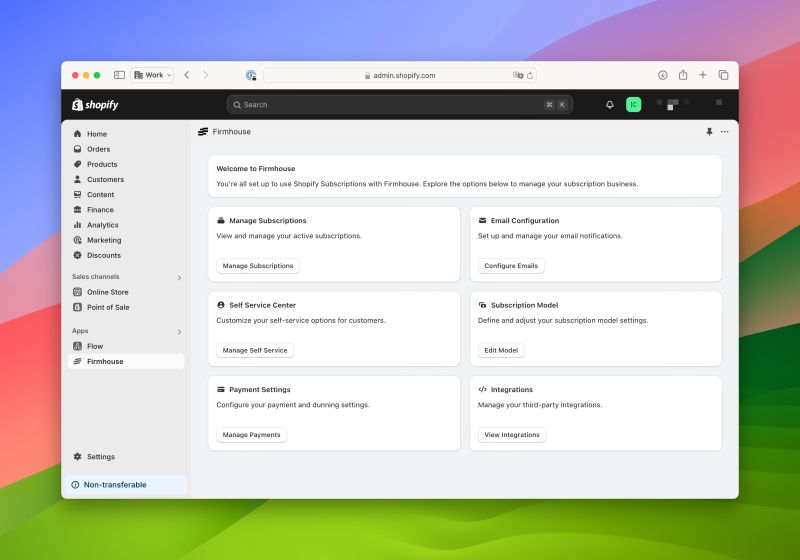This screenshot has width=800, height=560.
Task: Click the Manage Payments button
Action: pyautogui.click(x=252, y=435)
